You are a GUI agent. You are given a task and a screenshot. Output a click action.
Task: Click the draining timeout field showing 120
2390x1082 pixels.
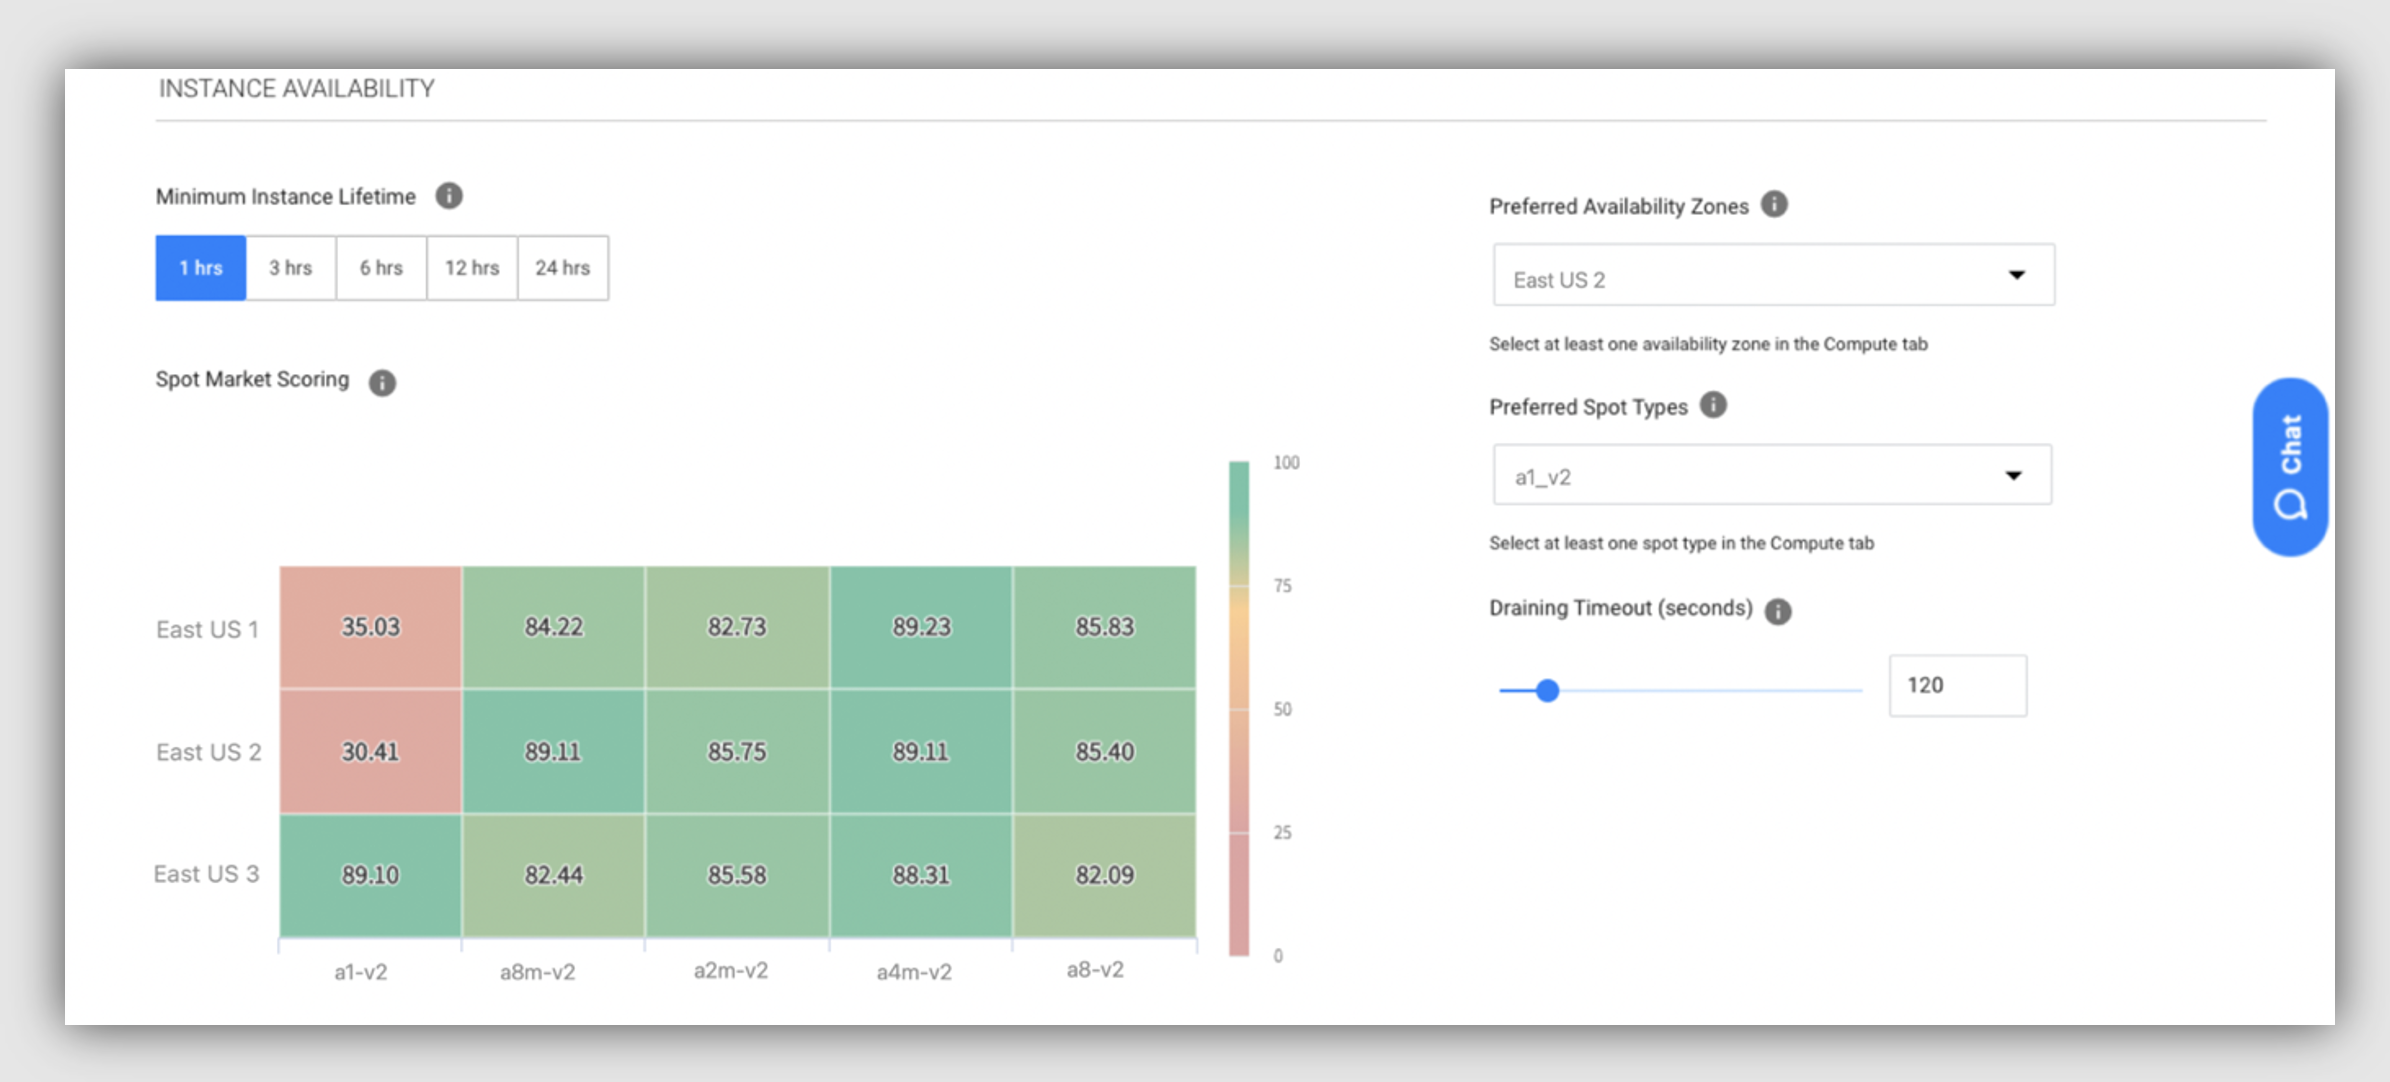tap(1957, 686)
